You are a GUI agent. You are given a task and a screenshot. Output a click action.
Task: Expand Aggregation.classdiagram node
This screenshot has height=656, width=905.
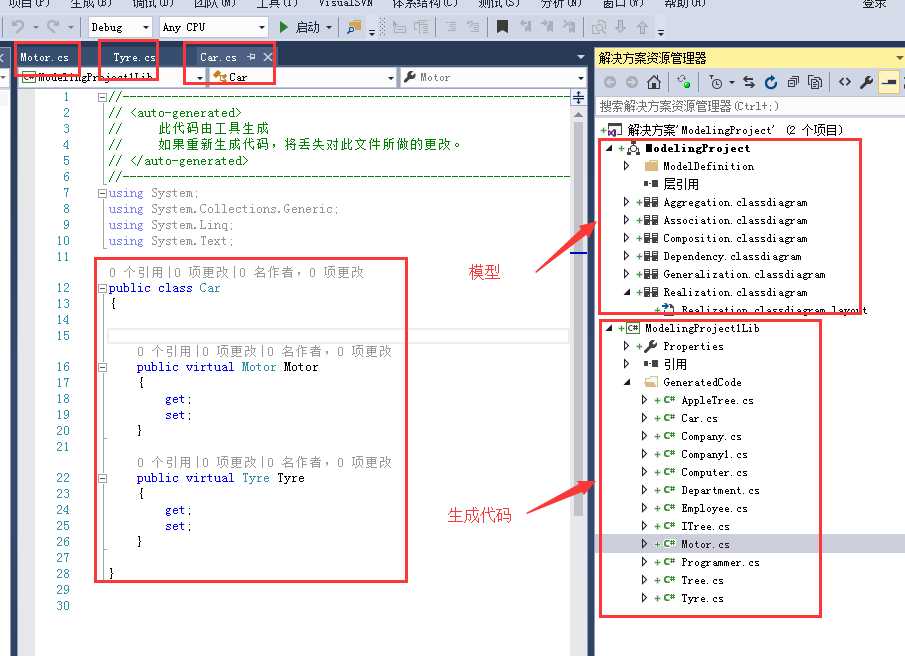tap(626, 202)
